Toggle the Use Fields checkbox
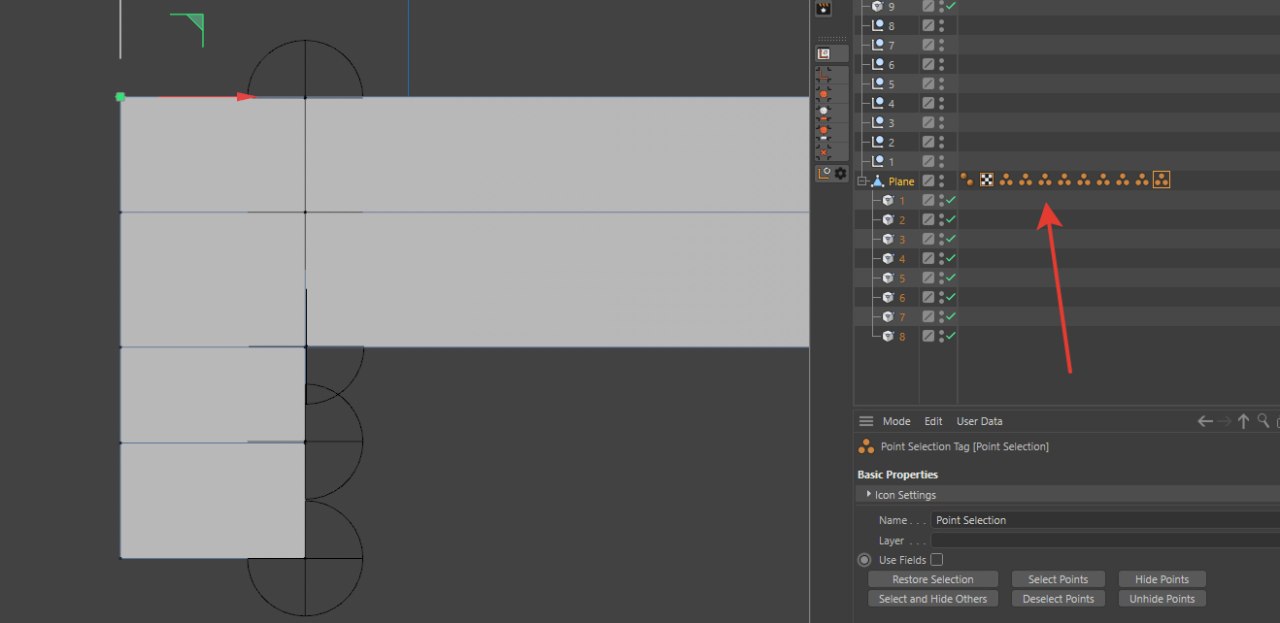This screenshot has height=623, width=1280. point(937,560)
